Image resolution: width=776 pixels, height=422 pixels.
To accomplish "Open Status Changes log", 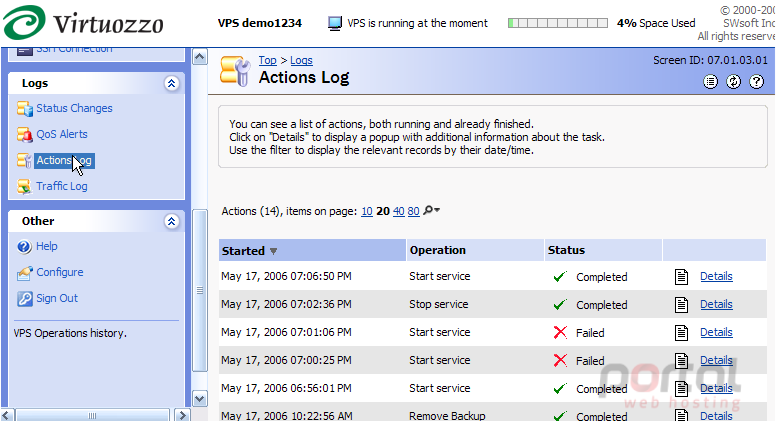I will [x=74, y=108].
